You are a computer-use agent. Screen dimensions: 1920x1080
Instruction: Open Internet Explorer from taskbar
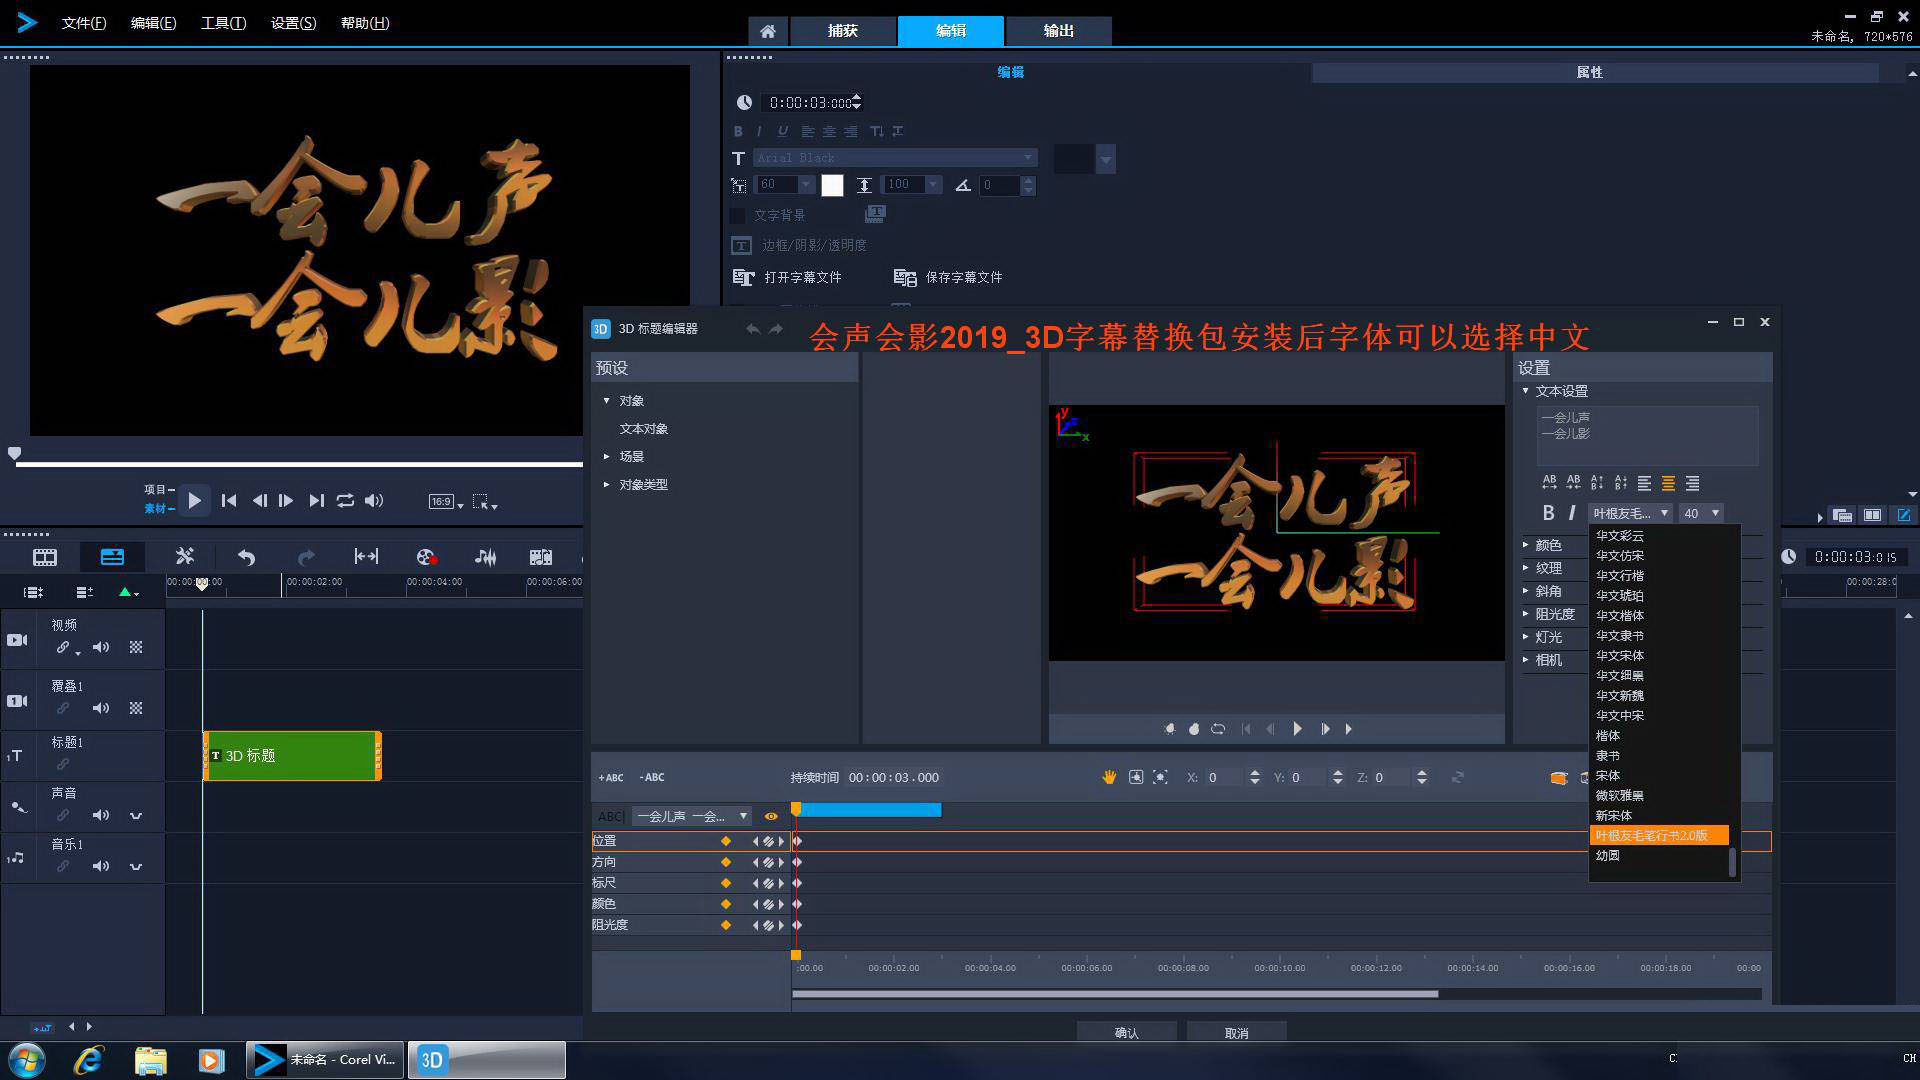tap(89, 1060)
